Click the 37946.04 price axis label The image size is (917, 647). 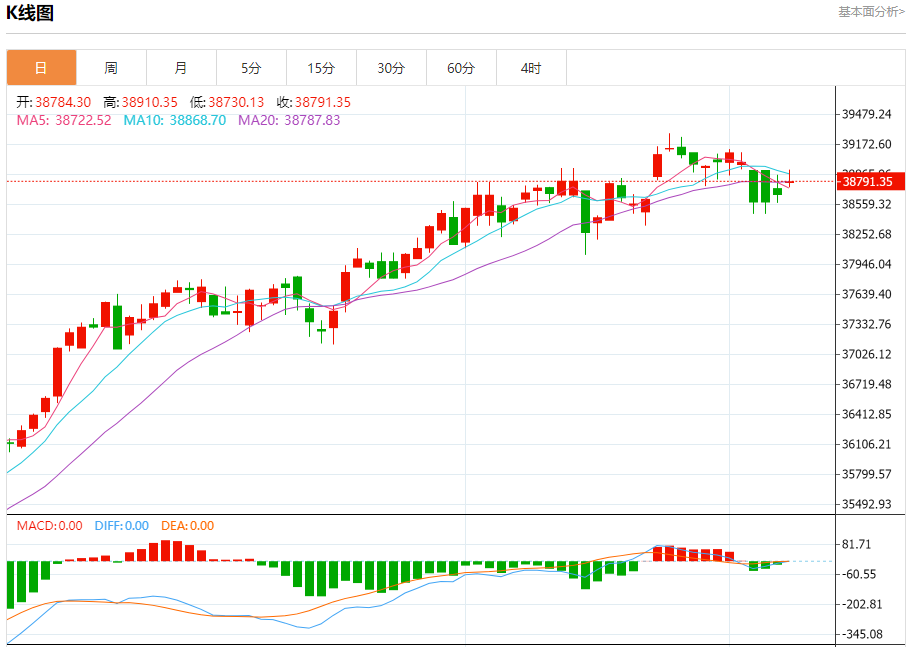click(867, 264)
